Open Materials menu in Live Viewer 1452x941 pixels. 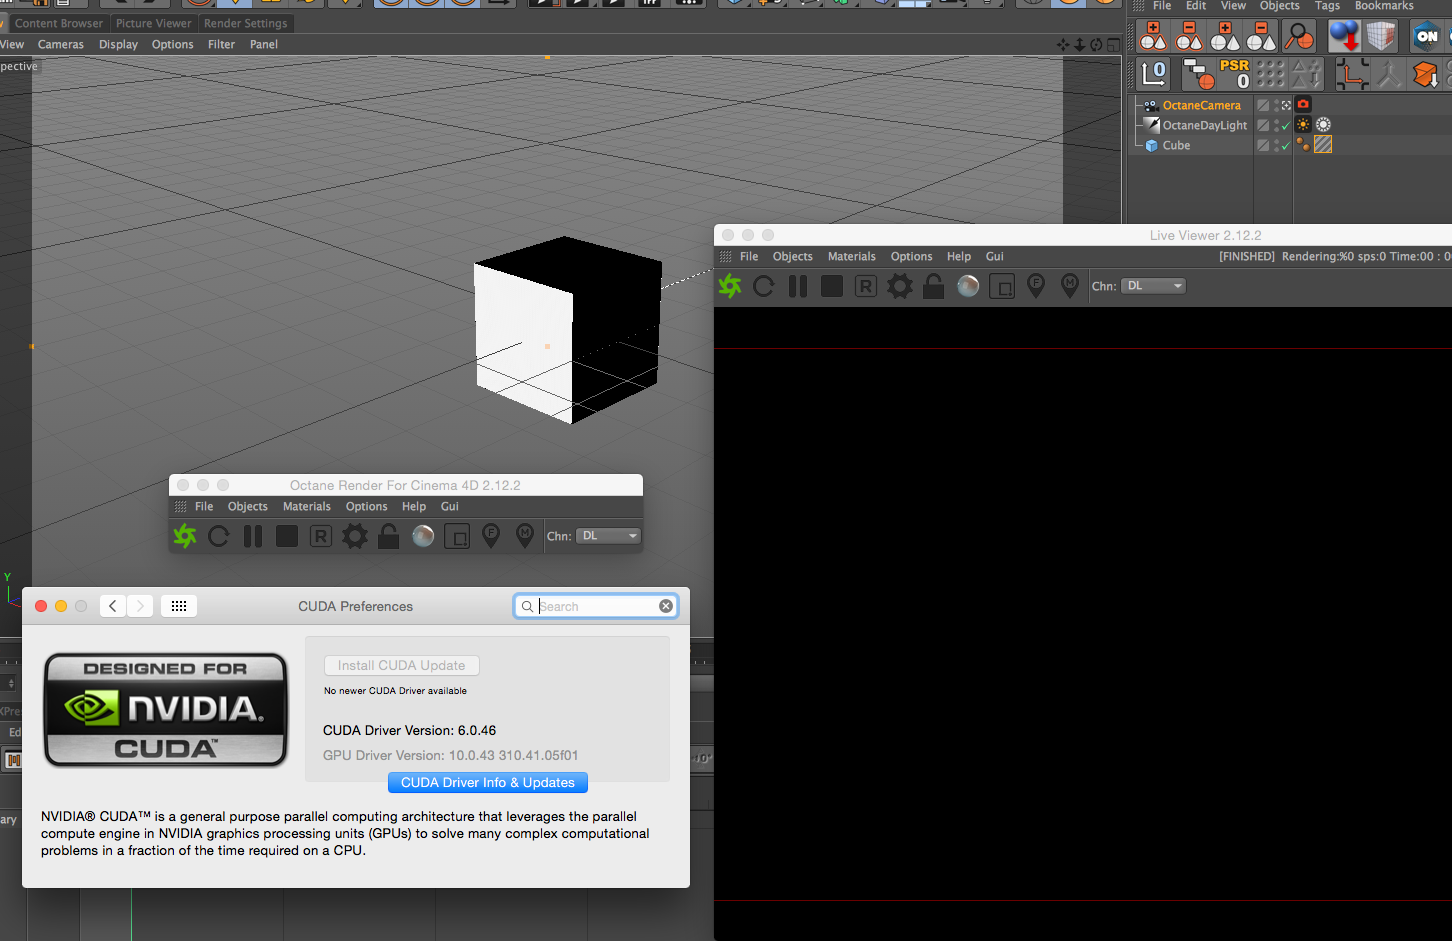852,257
